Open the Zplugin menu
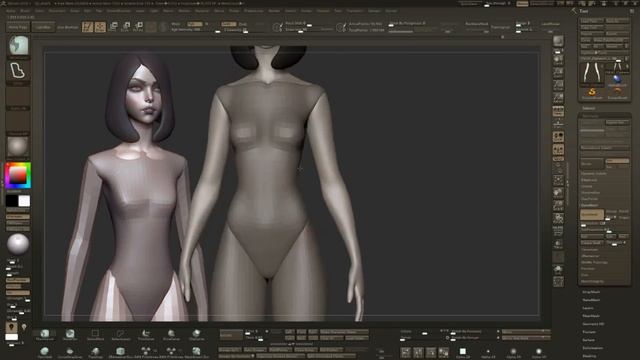 point(374,11)
